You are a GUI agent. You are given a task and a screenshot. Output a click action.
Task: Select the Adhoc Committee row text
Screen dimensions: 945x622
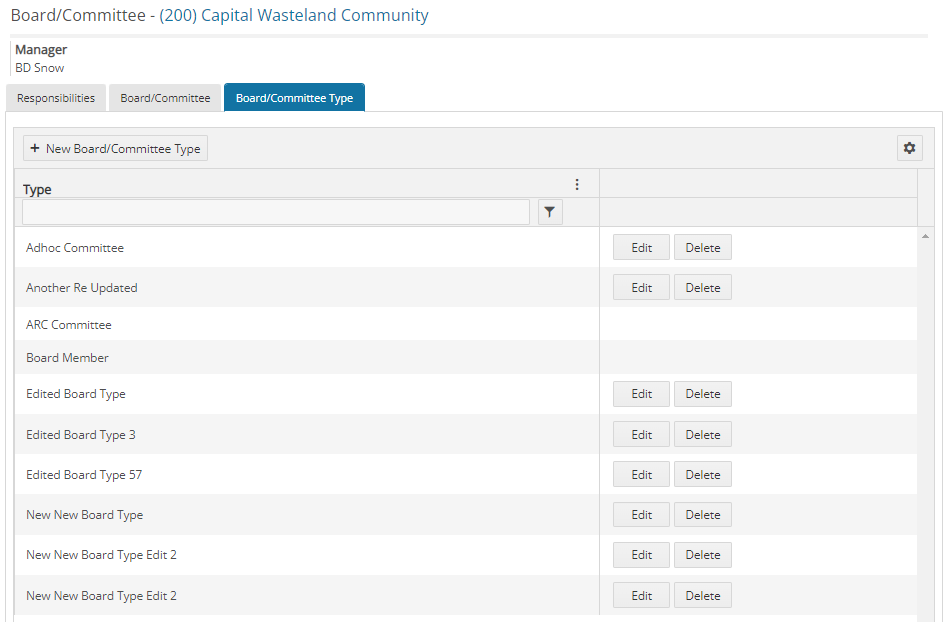pos(75,248)
